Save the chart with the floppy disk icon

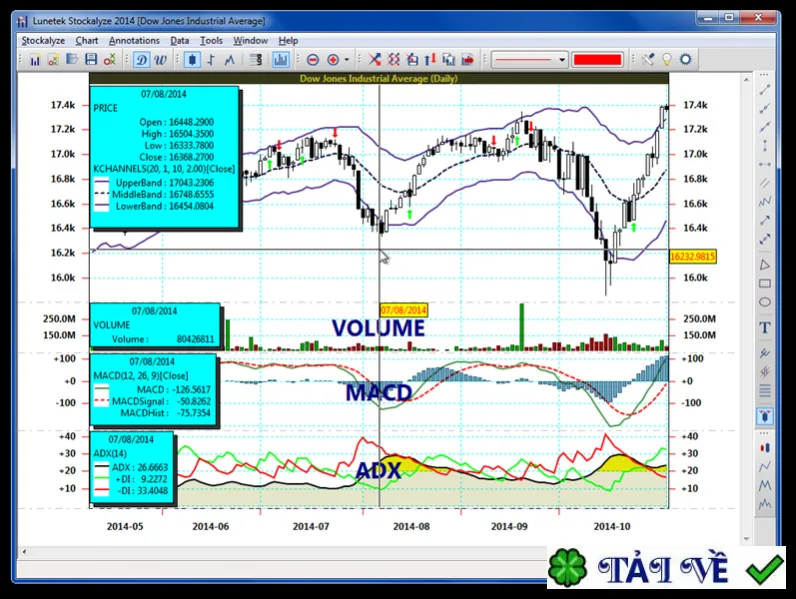91,60
